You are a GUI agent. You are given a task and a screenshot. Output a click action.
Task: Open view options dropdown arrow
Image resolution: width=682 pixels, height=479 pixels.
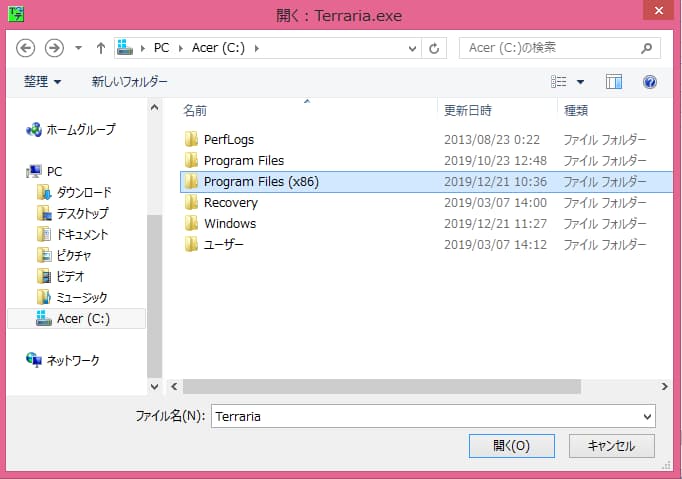(580, 82)
